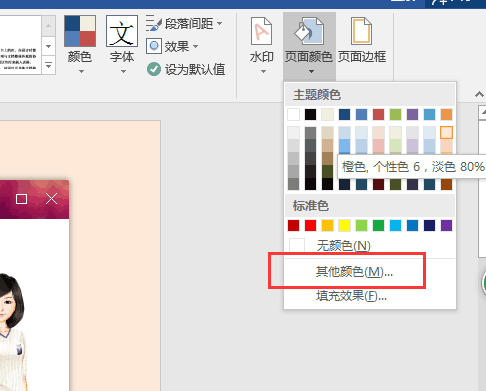Click the 段落间距 paragraph spacing icon
This screenshot has height=391, width=486.
click(x=154, y=23)
